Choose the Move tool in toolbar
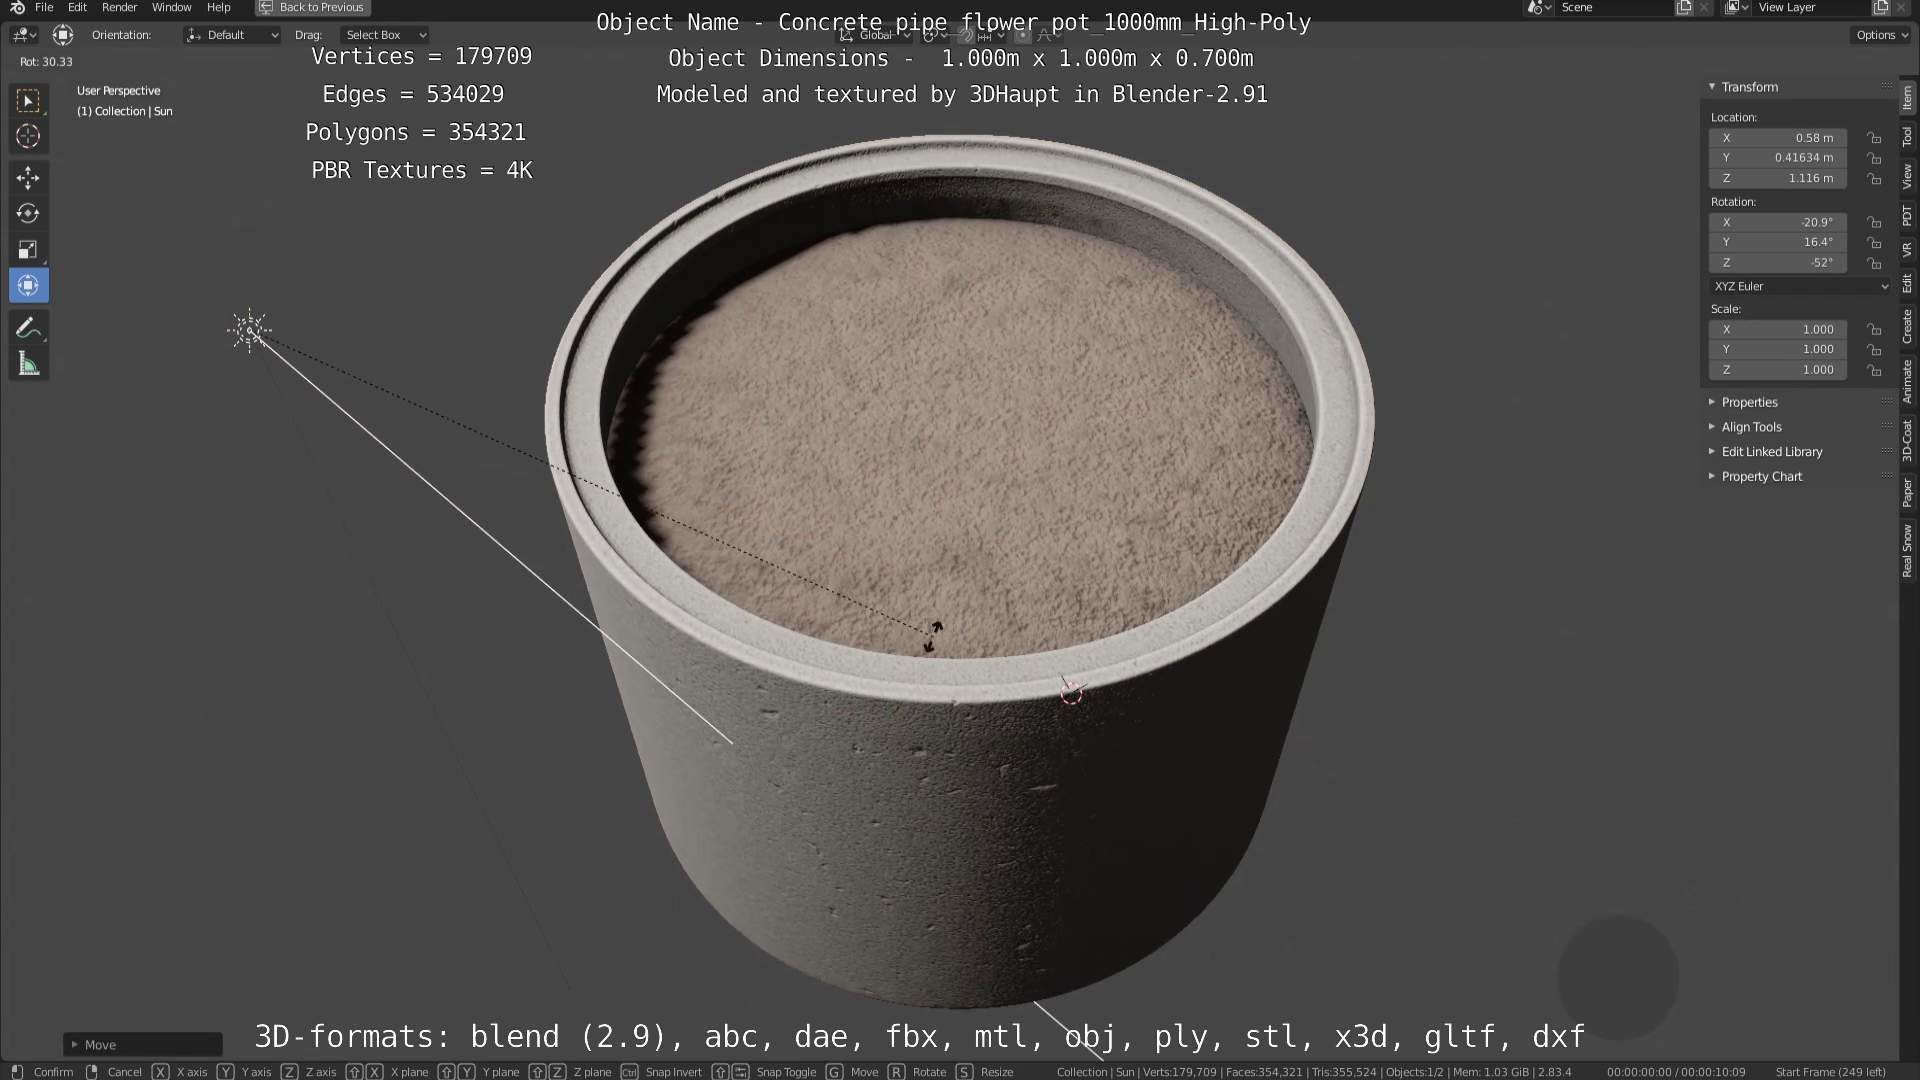Viewport: 1920px width, 1080px height. click(28, 178)
